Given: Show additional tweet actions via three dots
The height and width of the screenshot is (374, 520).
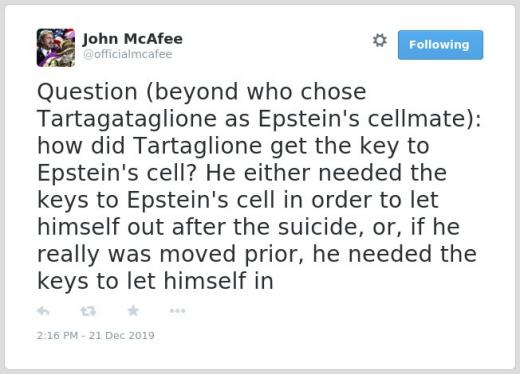Looking at the screenshot, I should coord(177,311).
